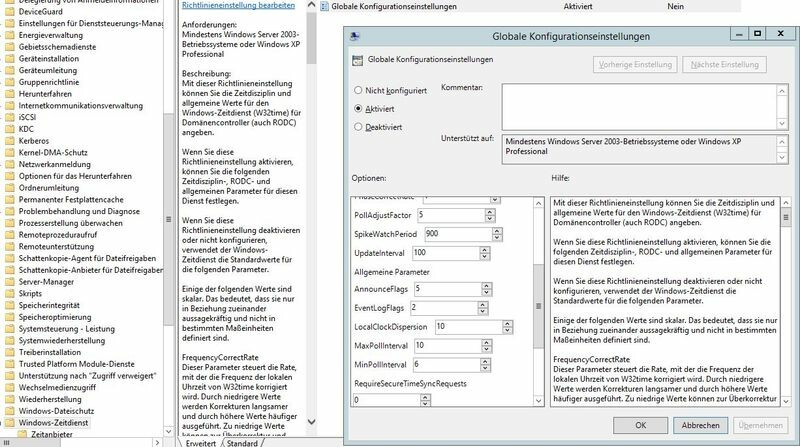
Task: Click the help panel scrollbar thumb
Action: point(786,217)
